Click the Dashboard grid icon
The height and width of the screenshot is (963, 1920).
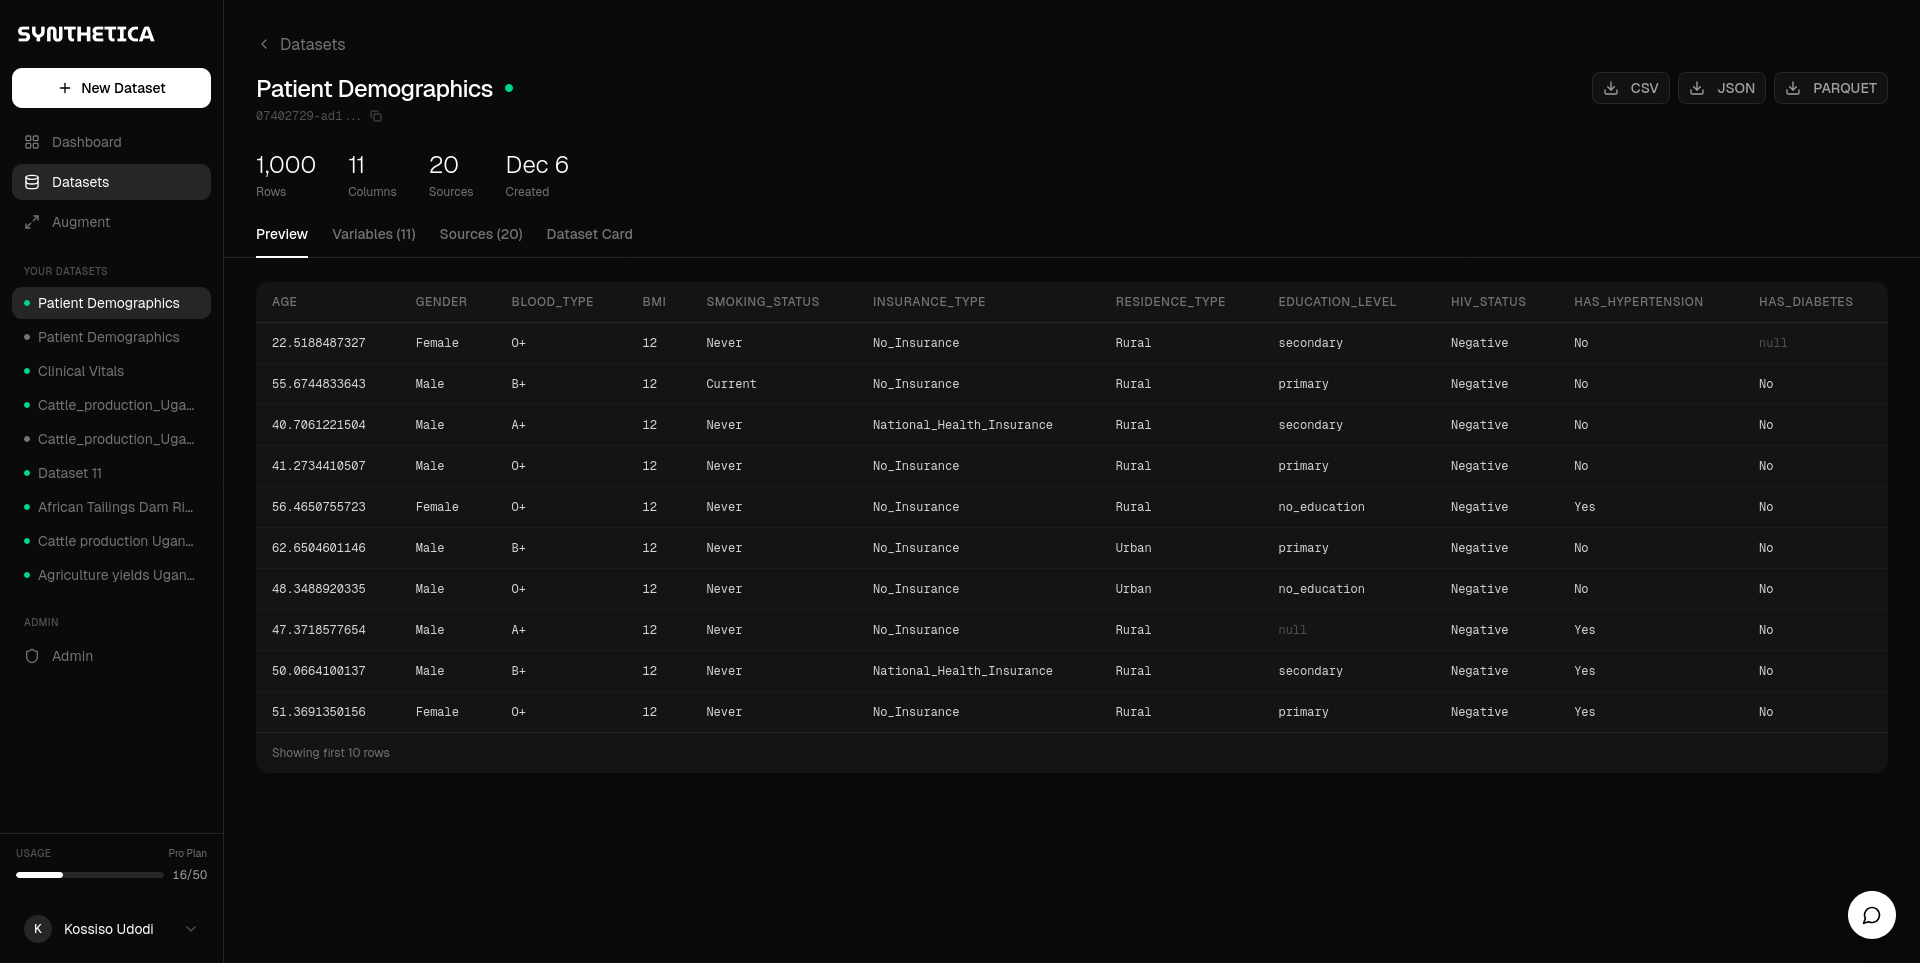32,142
